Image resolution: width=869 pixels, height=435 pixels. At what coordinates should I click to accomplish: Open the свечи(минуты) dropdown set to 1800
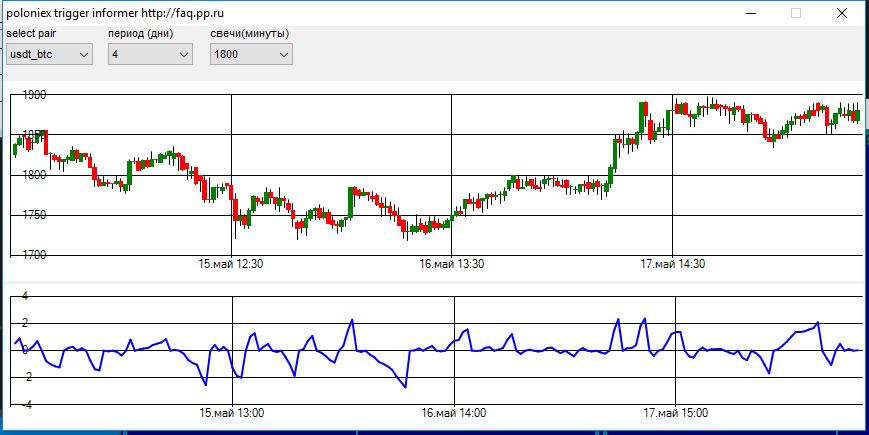(x=251, y=55)
